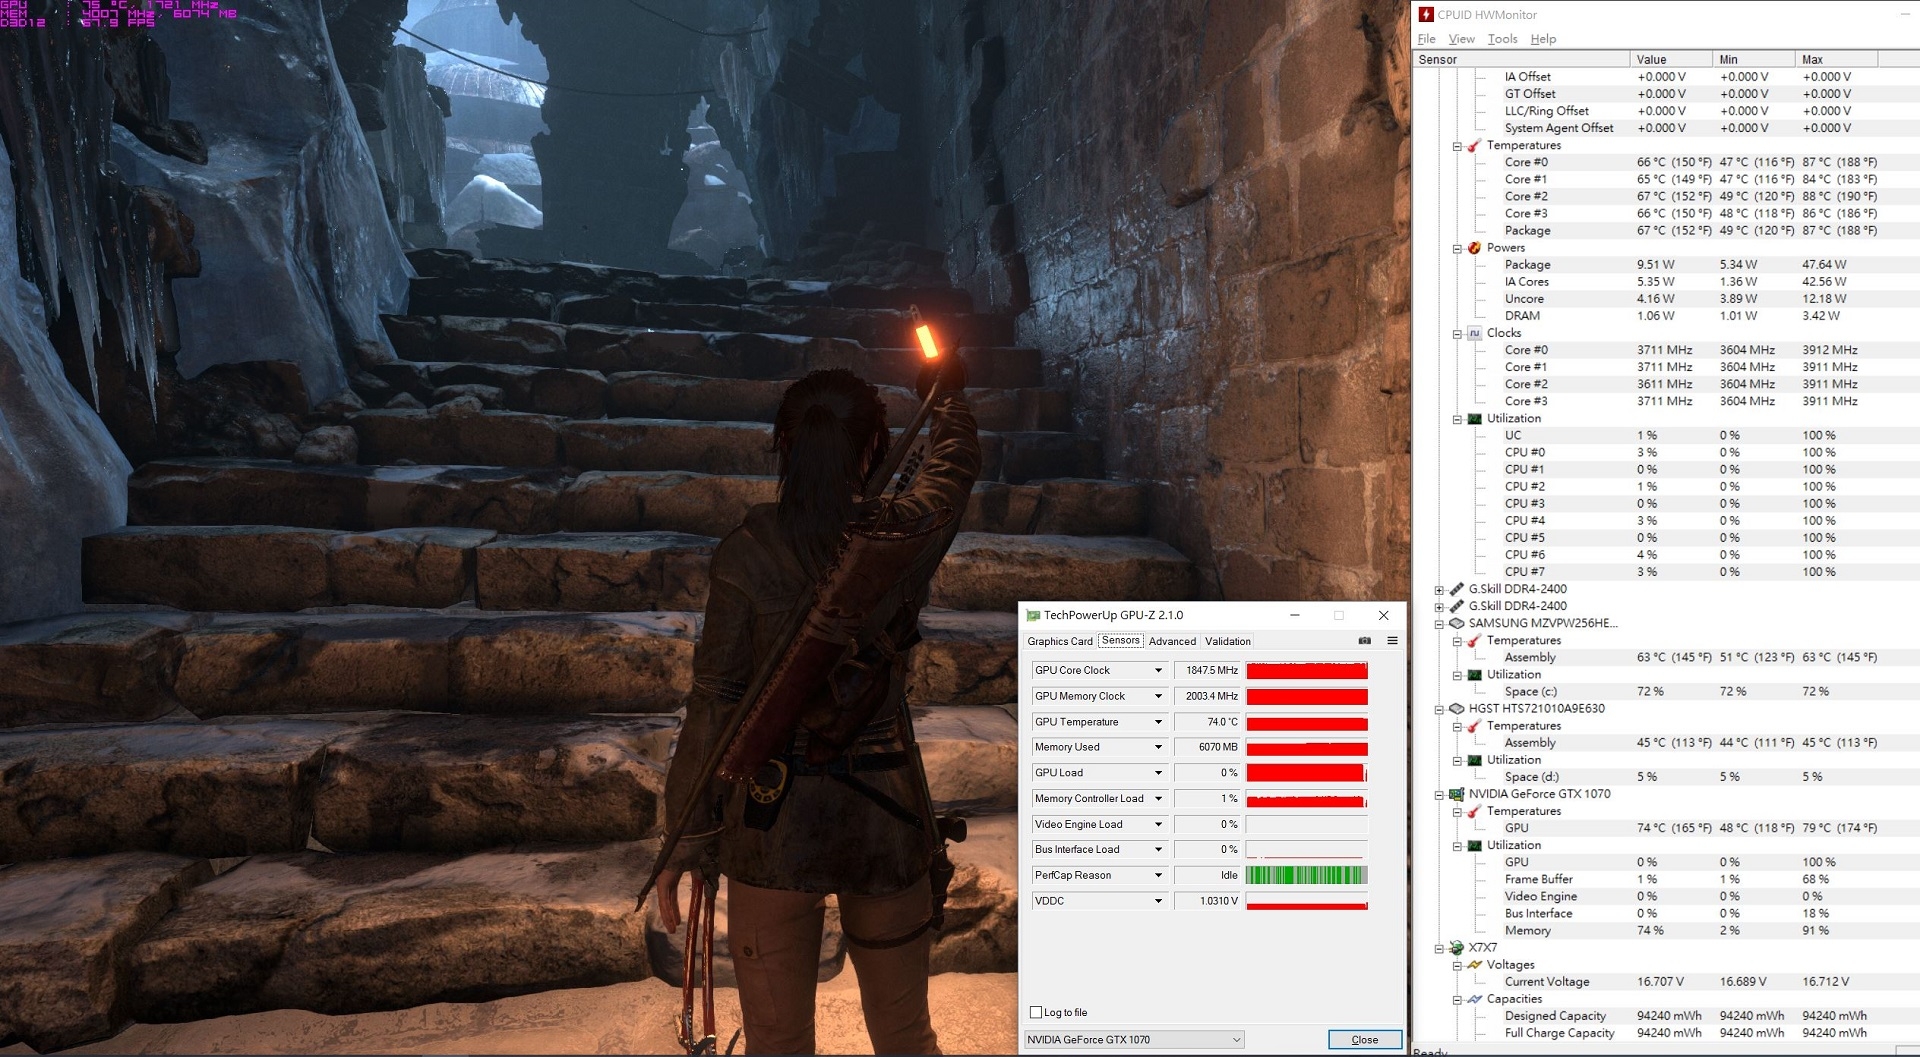This screenshot has height=1057, width=1920.
Task: Click the Utilization icon under HGST drive
Action: pyautogui.click(x=1473, y=760)
